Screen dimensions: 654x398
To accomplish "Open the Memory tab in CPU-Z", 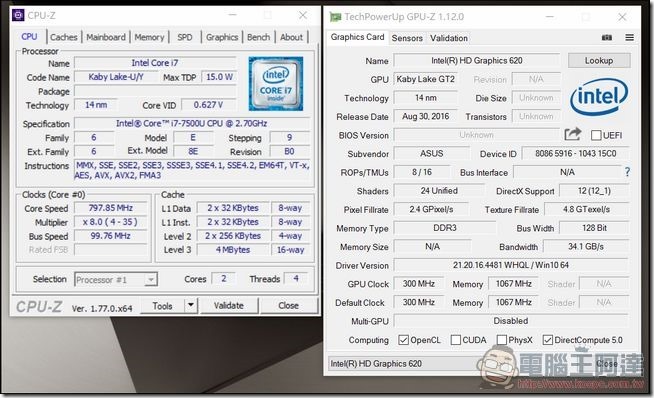I will point(149,37).
